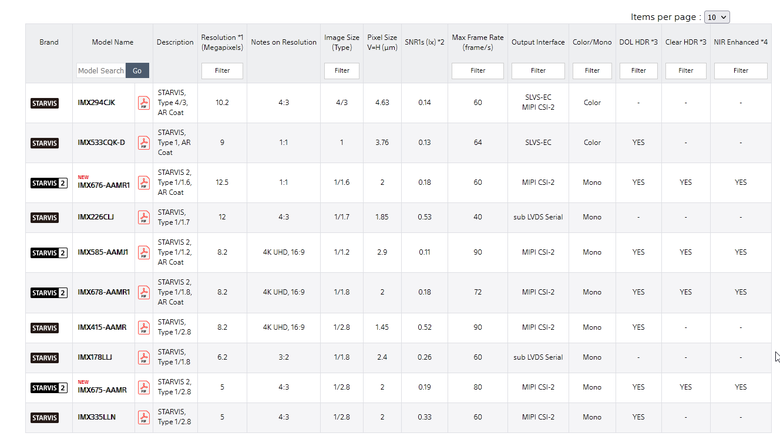Select model name IMX415-AAMR
Screen dimensions: 780x443
click(x=102, y=328)
